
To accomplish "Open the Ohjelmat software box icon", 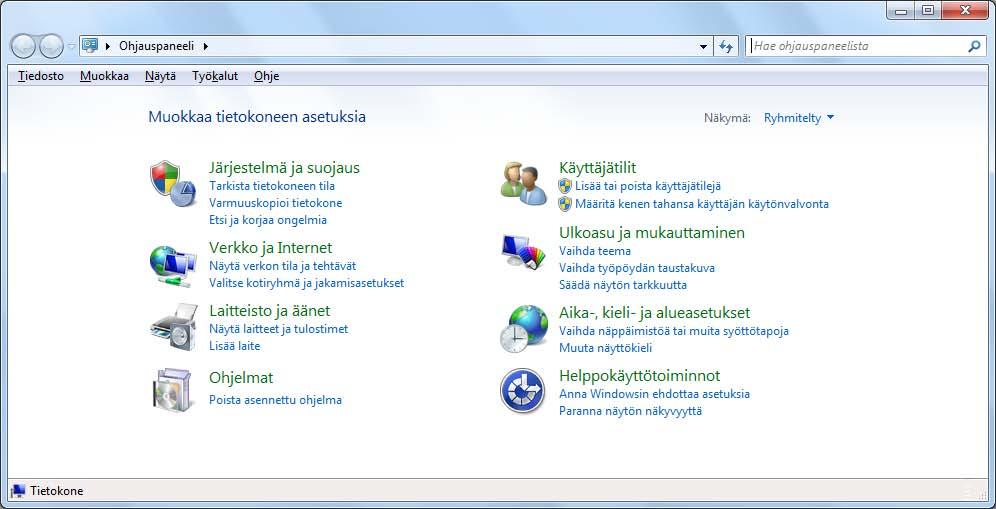I will point(172,390).
